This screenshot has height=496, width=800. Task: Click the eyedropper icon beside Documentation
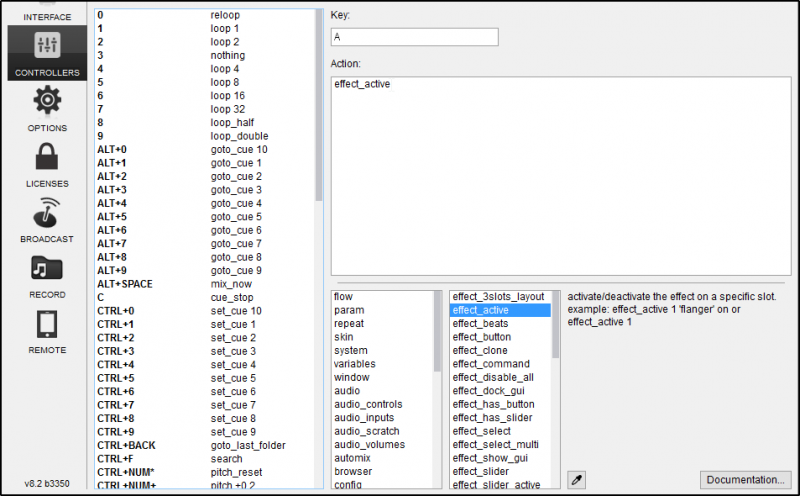click(576, 480)
